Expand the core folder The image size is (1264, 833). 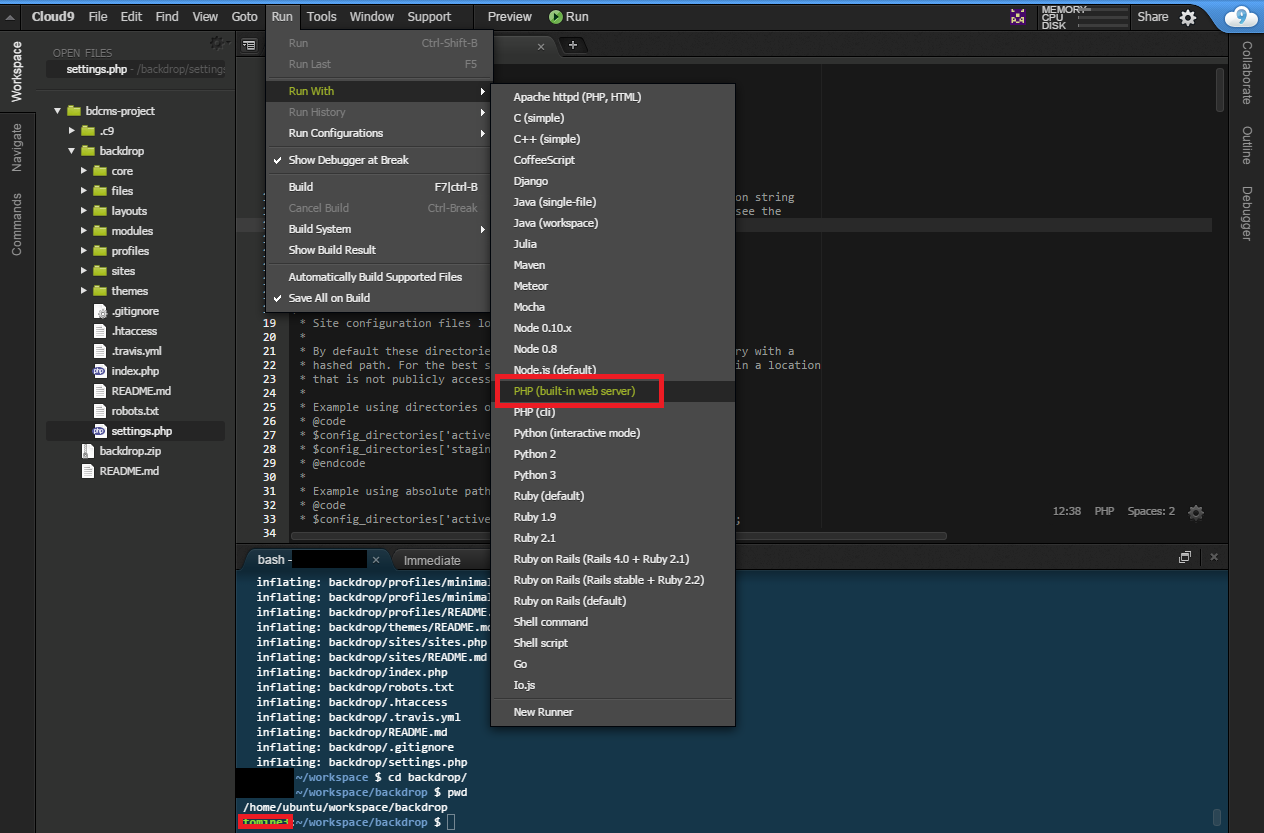[85, 171]
